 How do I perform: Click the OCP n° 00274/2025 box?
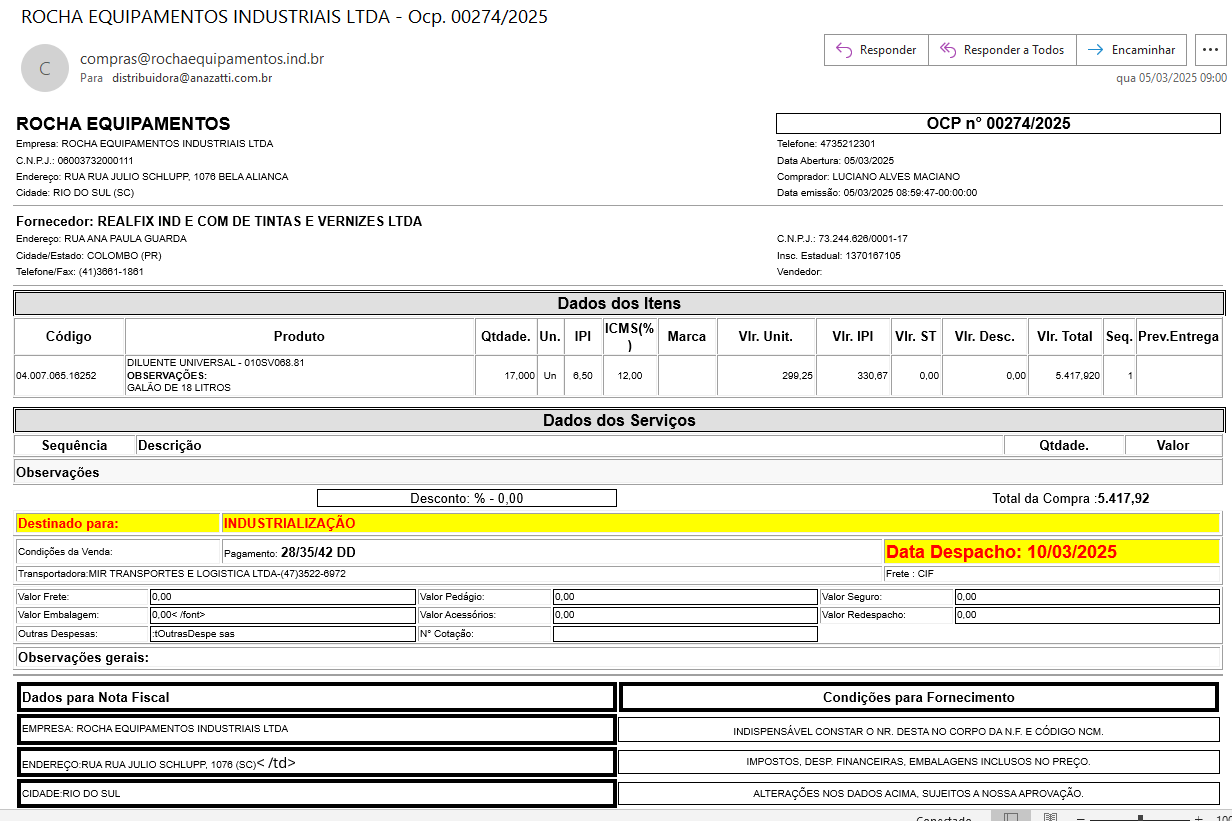click(x=998, y=124)
